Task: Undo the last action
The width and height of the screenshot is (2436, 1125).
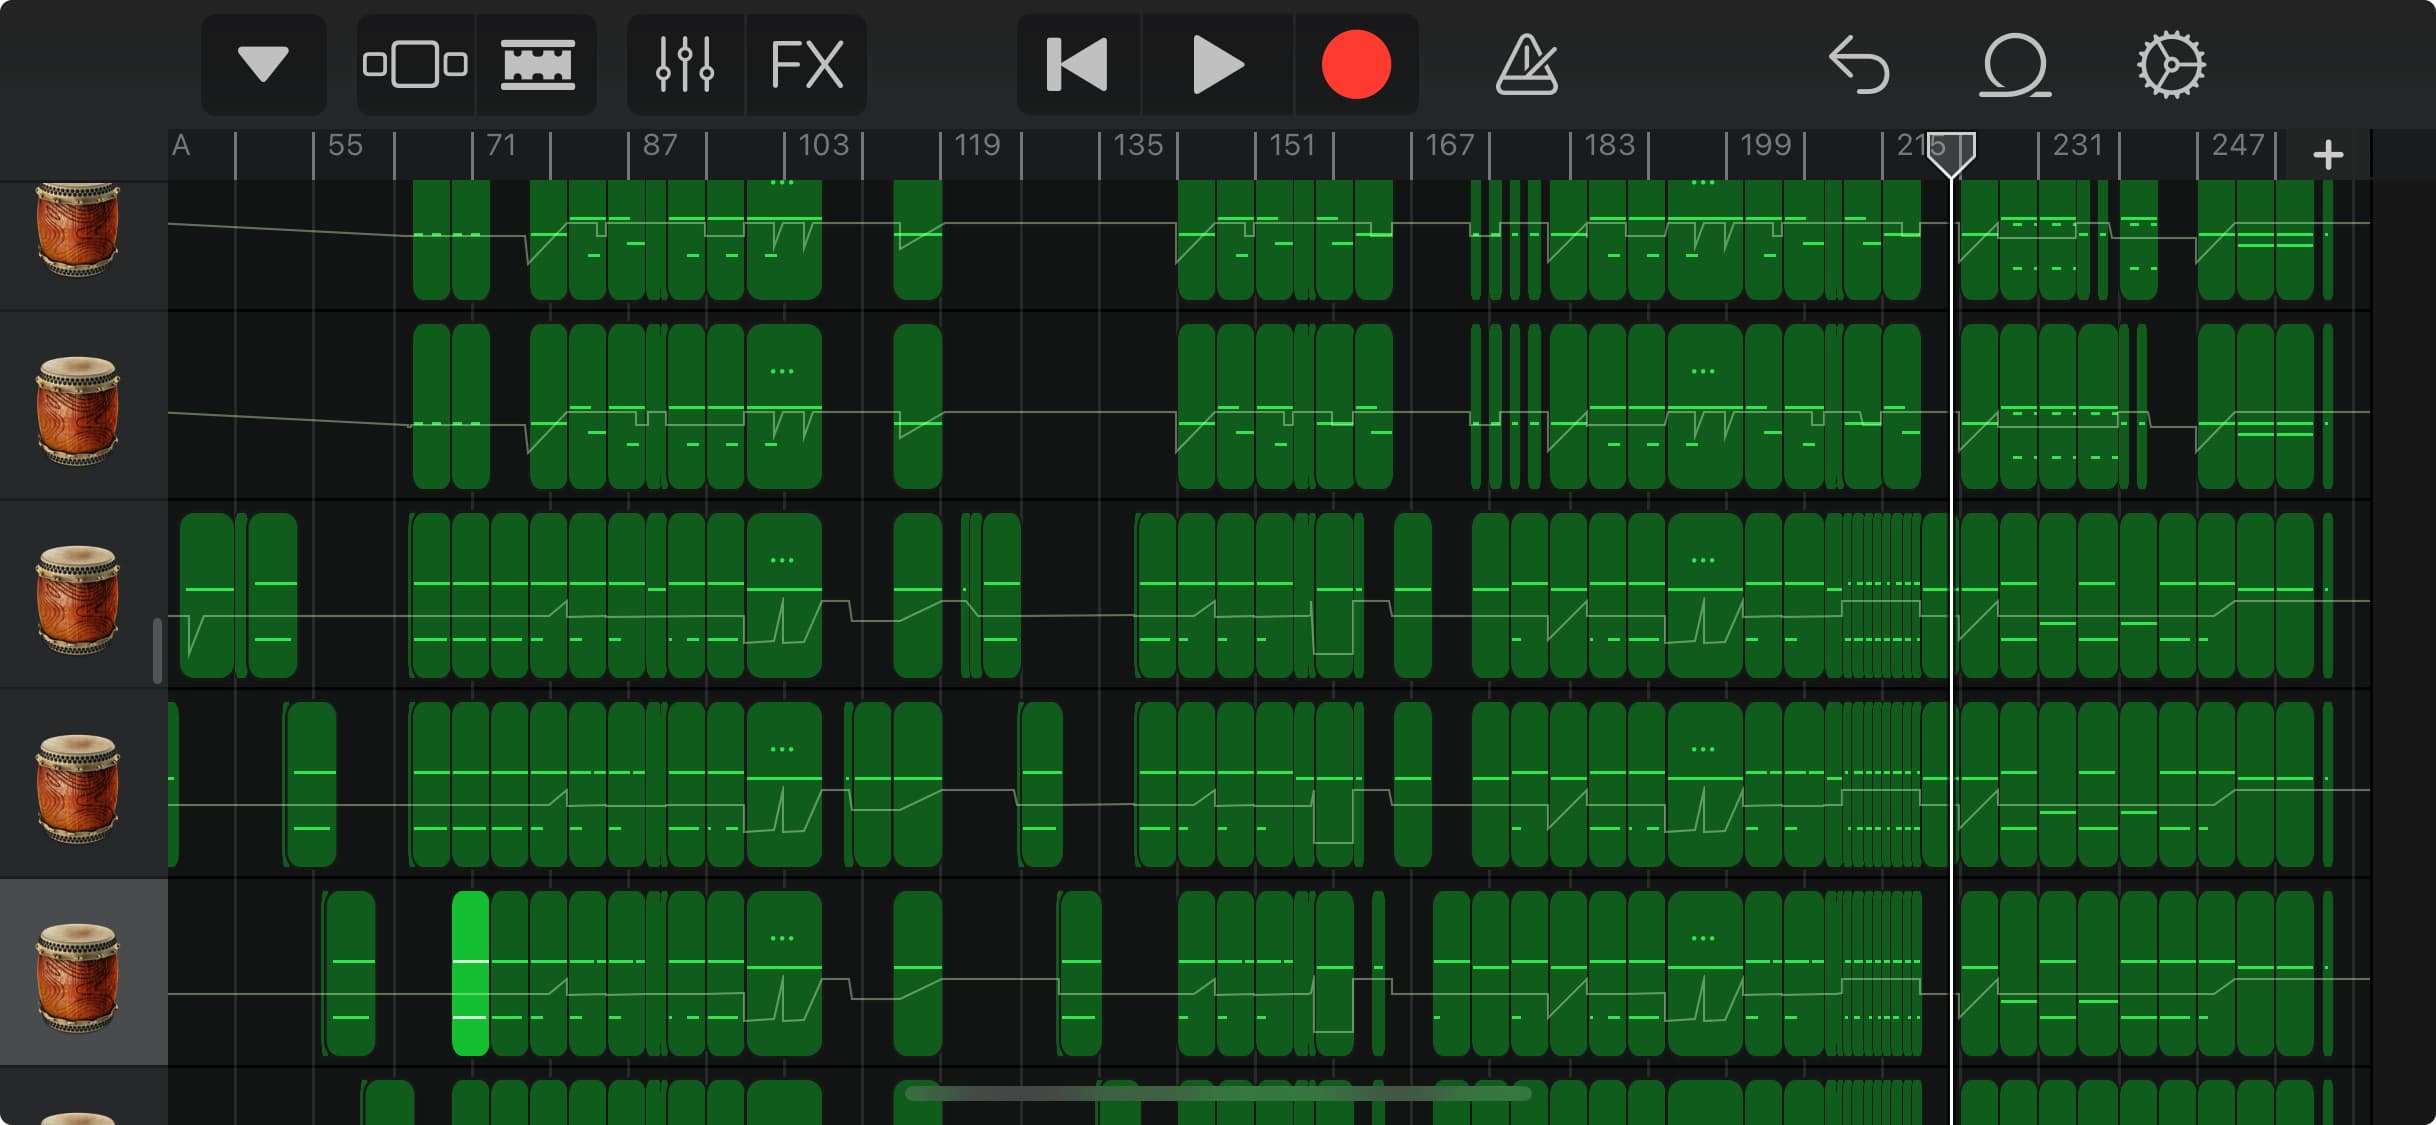Action: [x=1859, y=65]
